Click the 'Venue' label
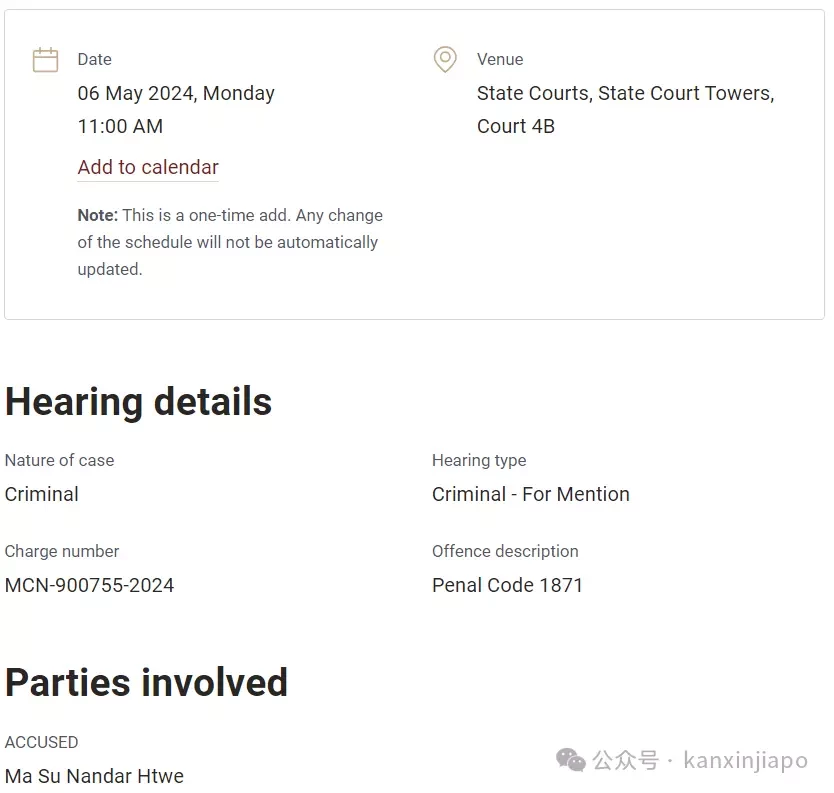Viewport: 834px width, 793px height. pos(500,59)
